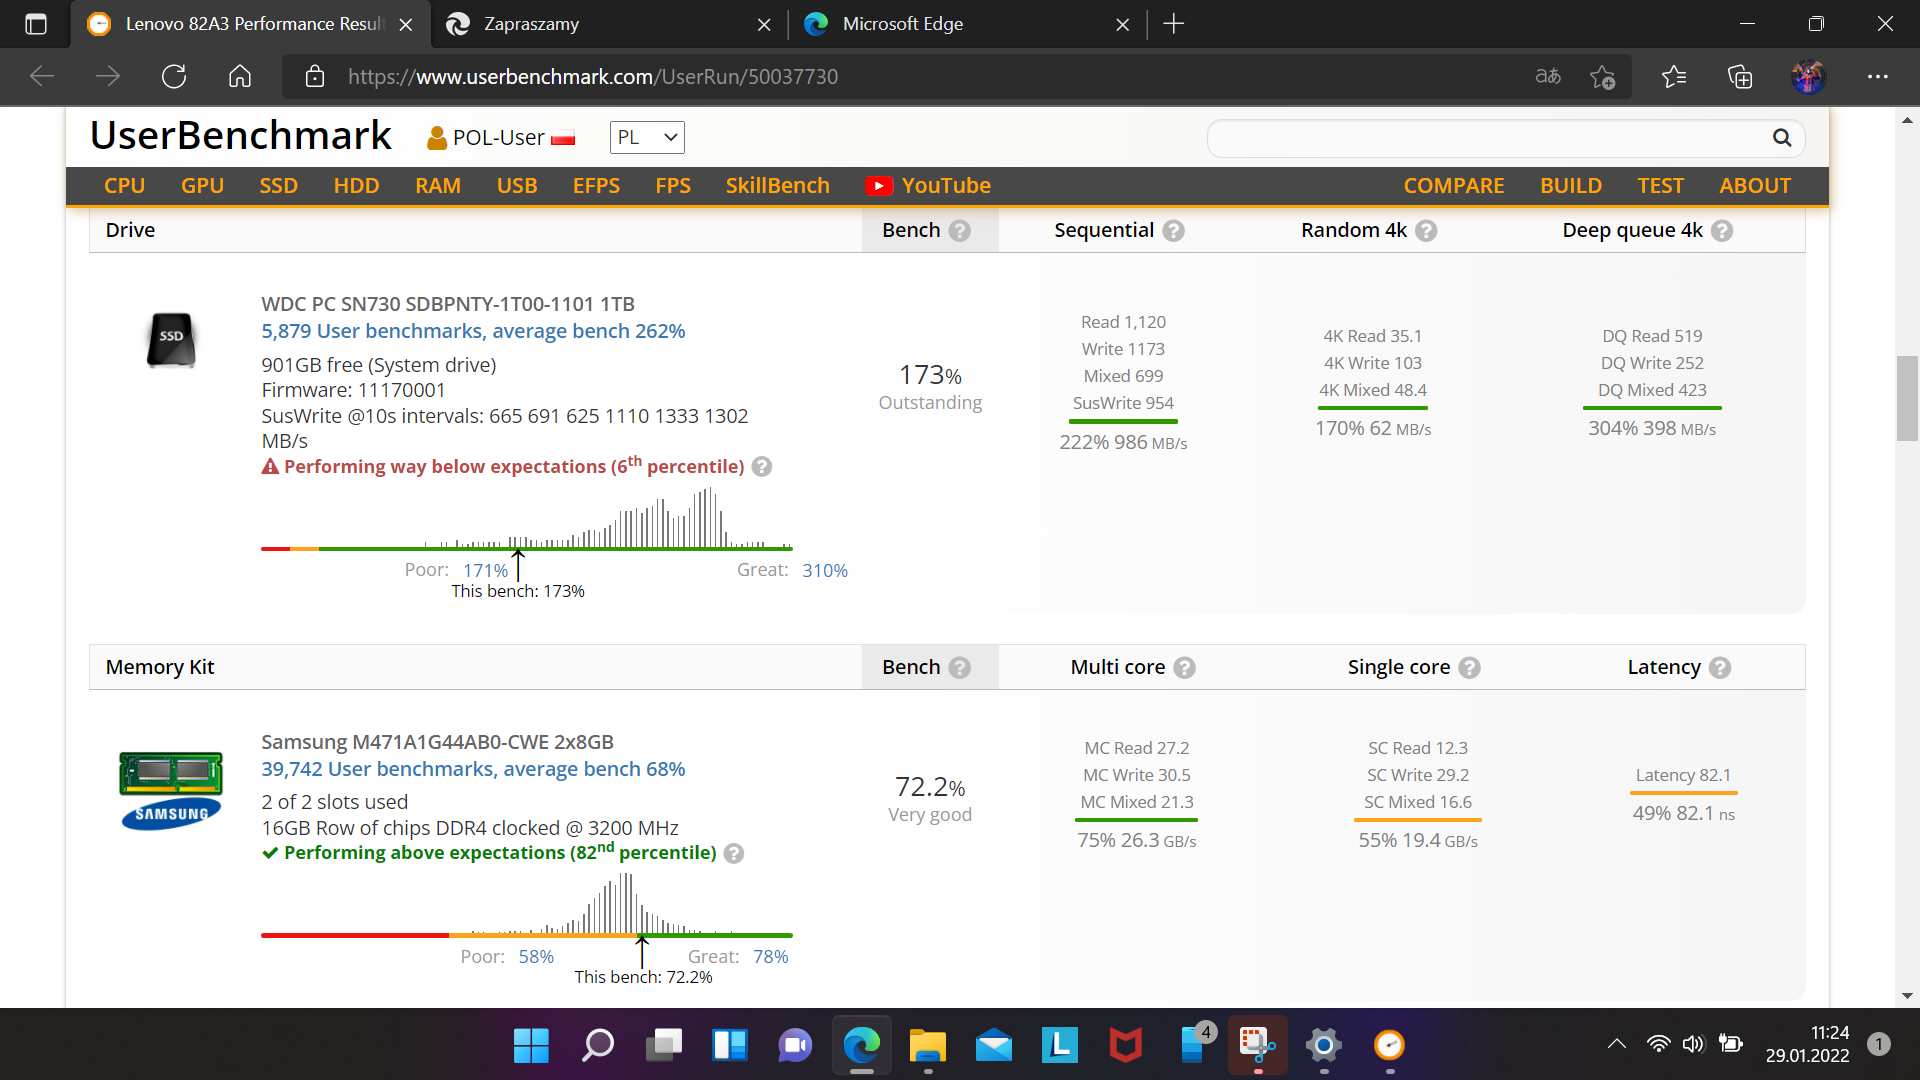Click help icon beside 82nd percentile note
The width and height of the screenshot is (1920, 1080).
[x=734, y=854]
